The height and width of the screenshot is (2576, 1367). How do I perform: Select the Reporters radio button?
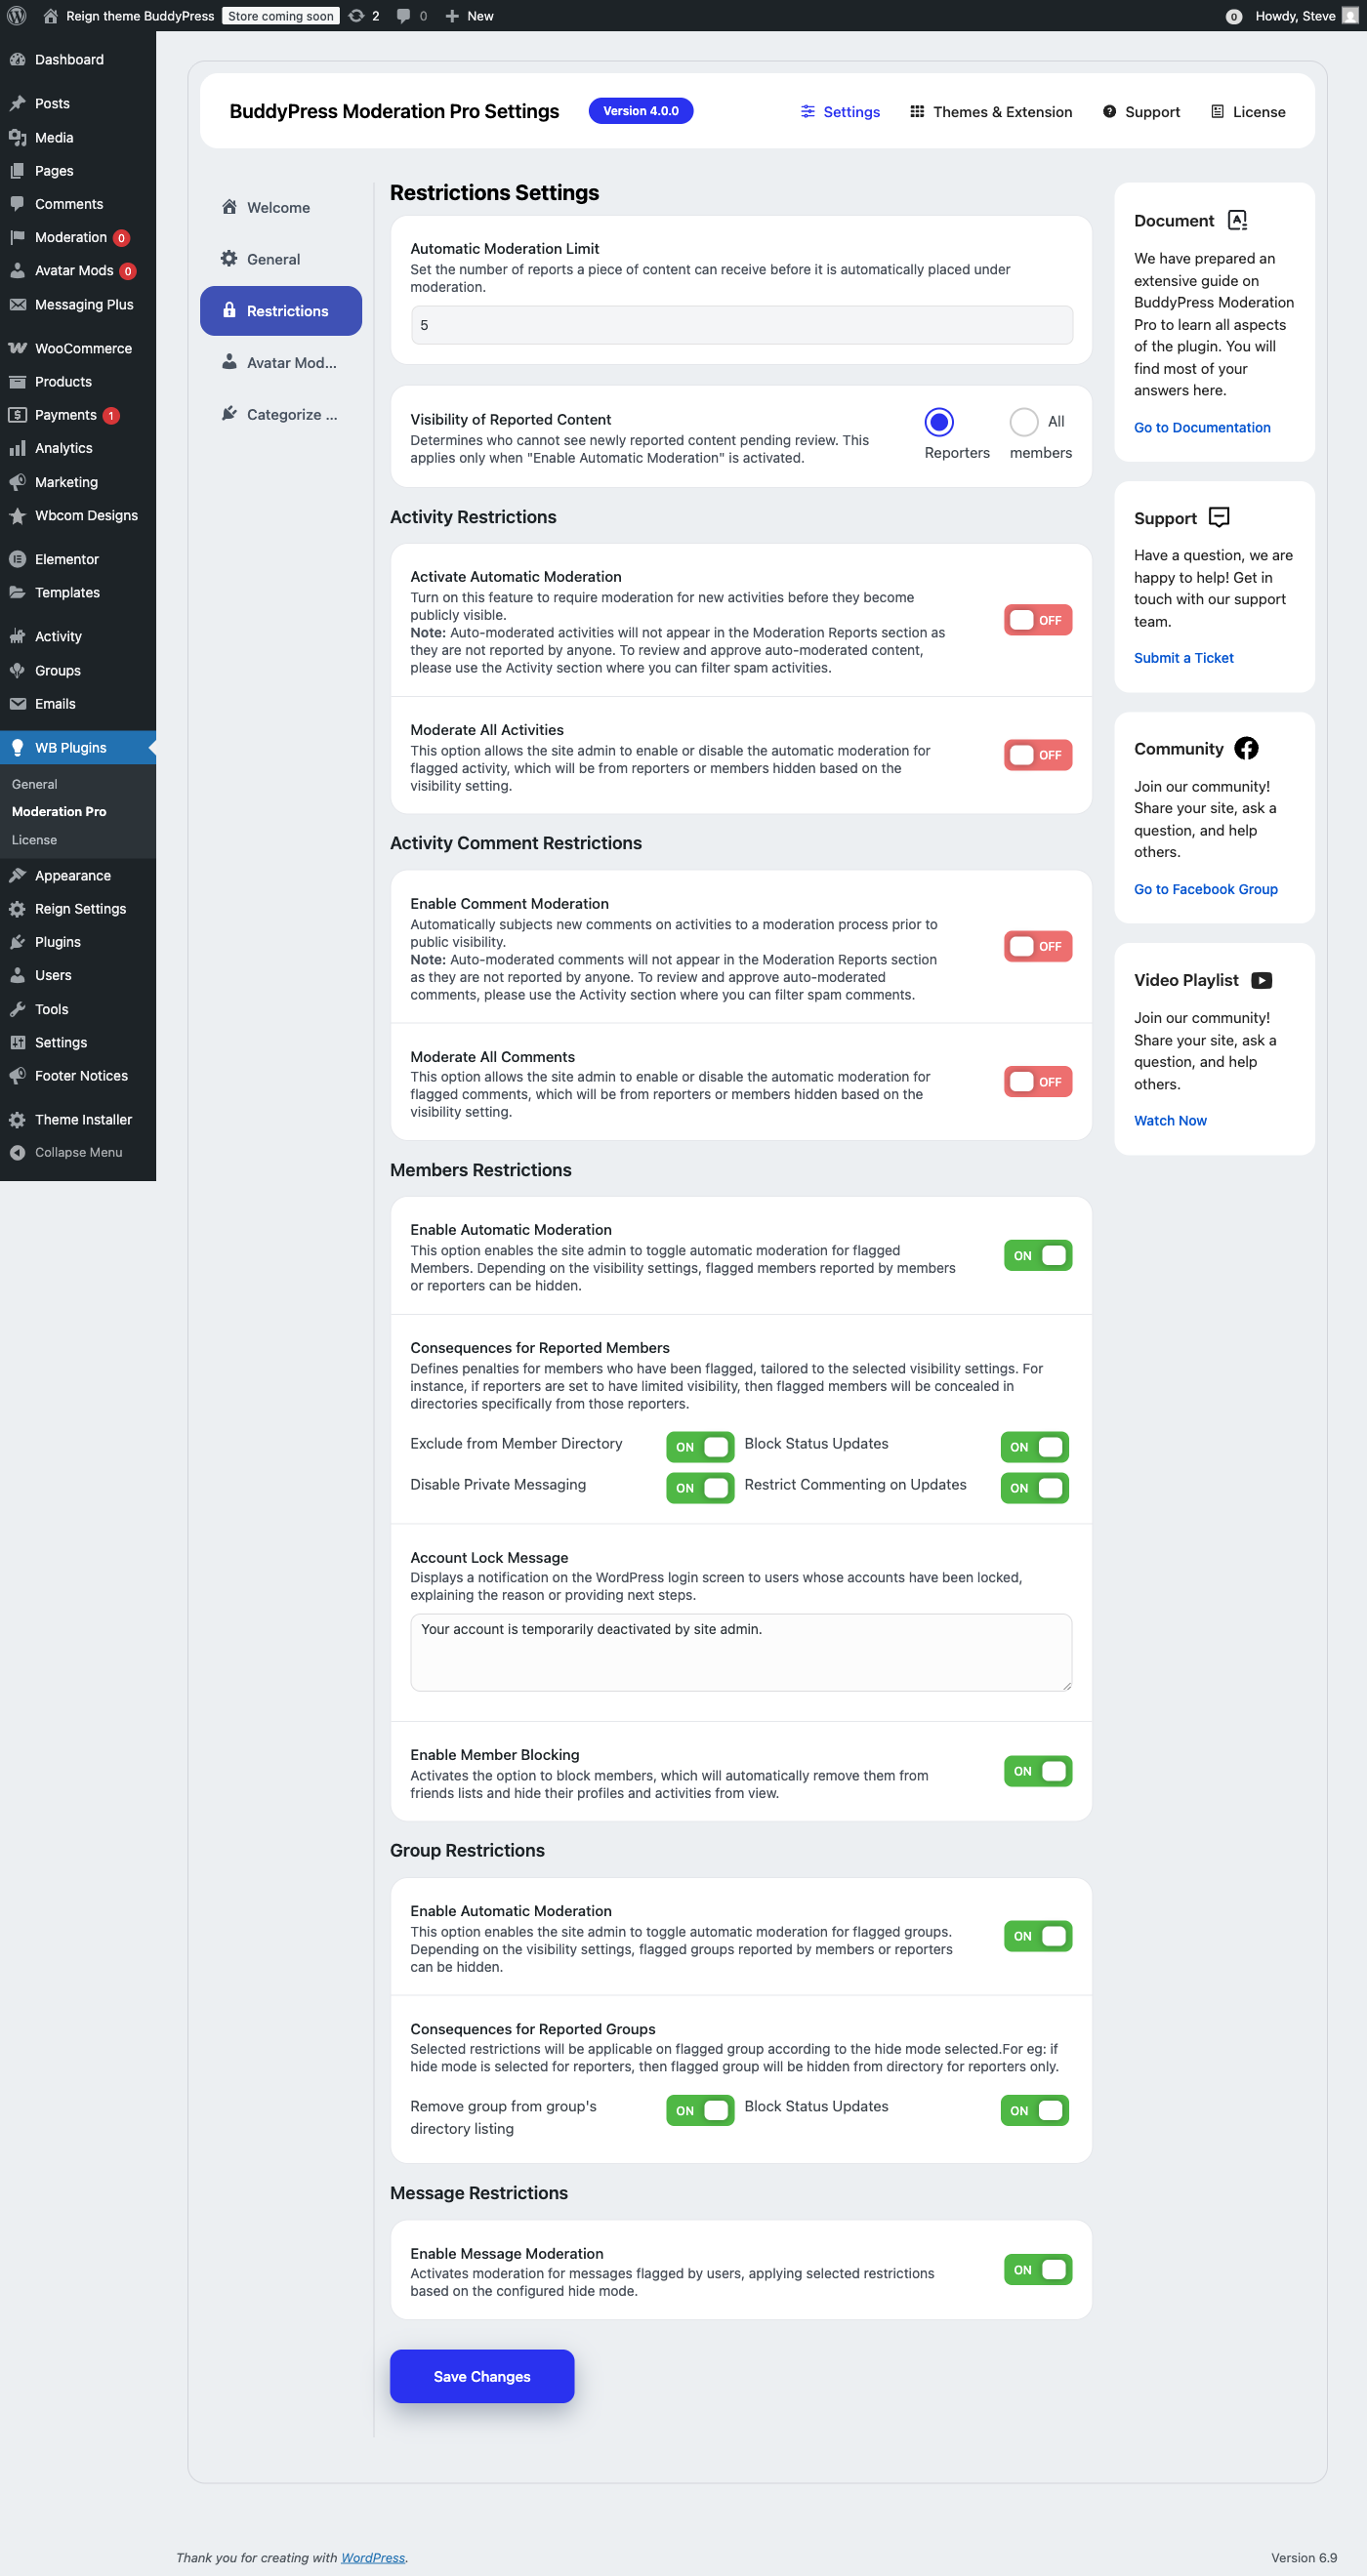(938, 422)
